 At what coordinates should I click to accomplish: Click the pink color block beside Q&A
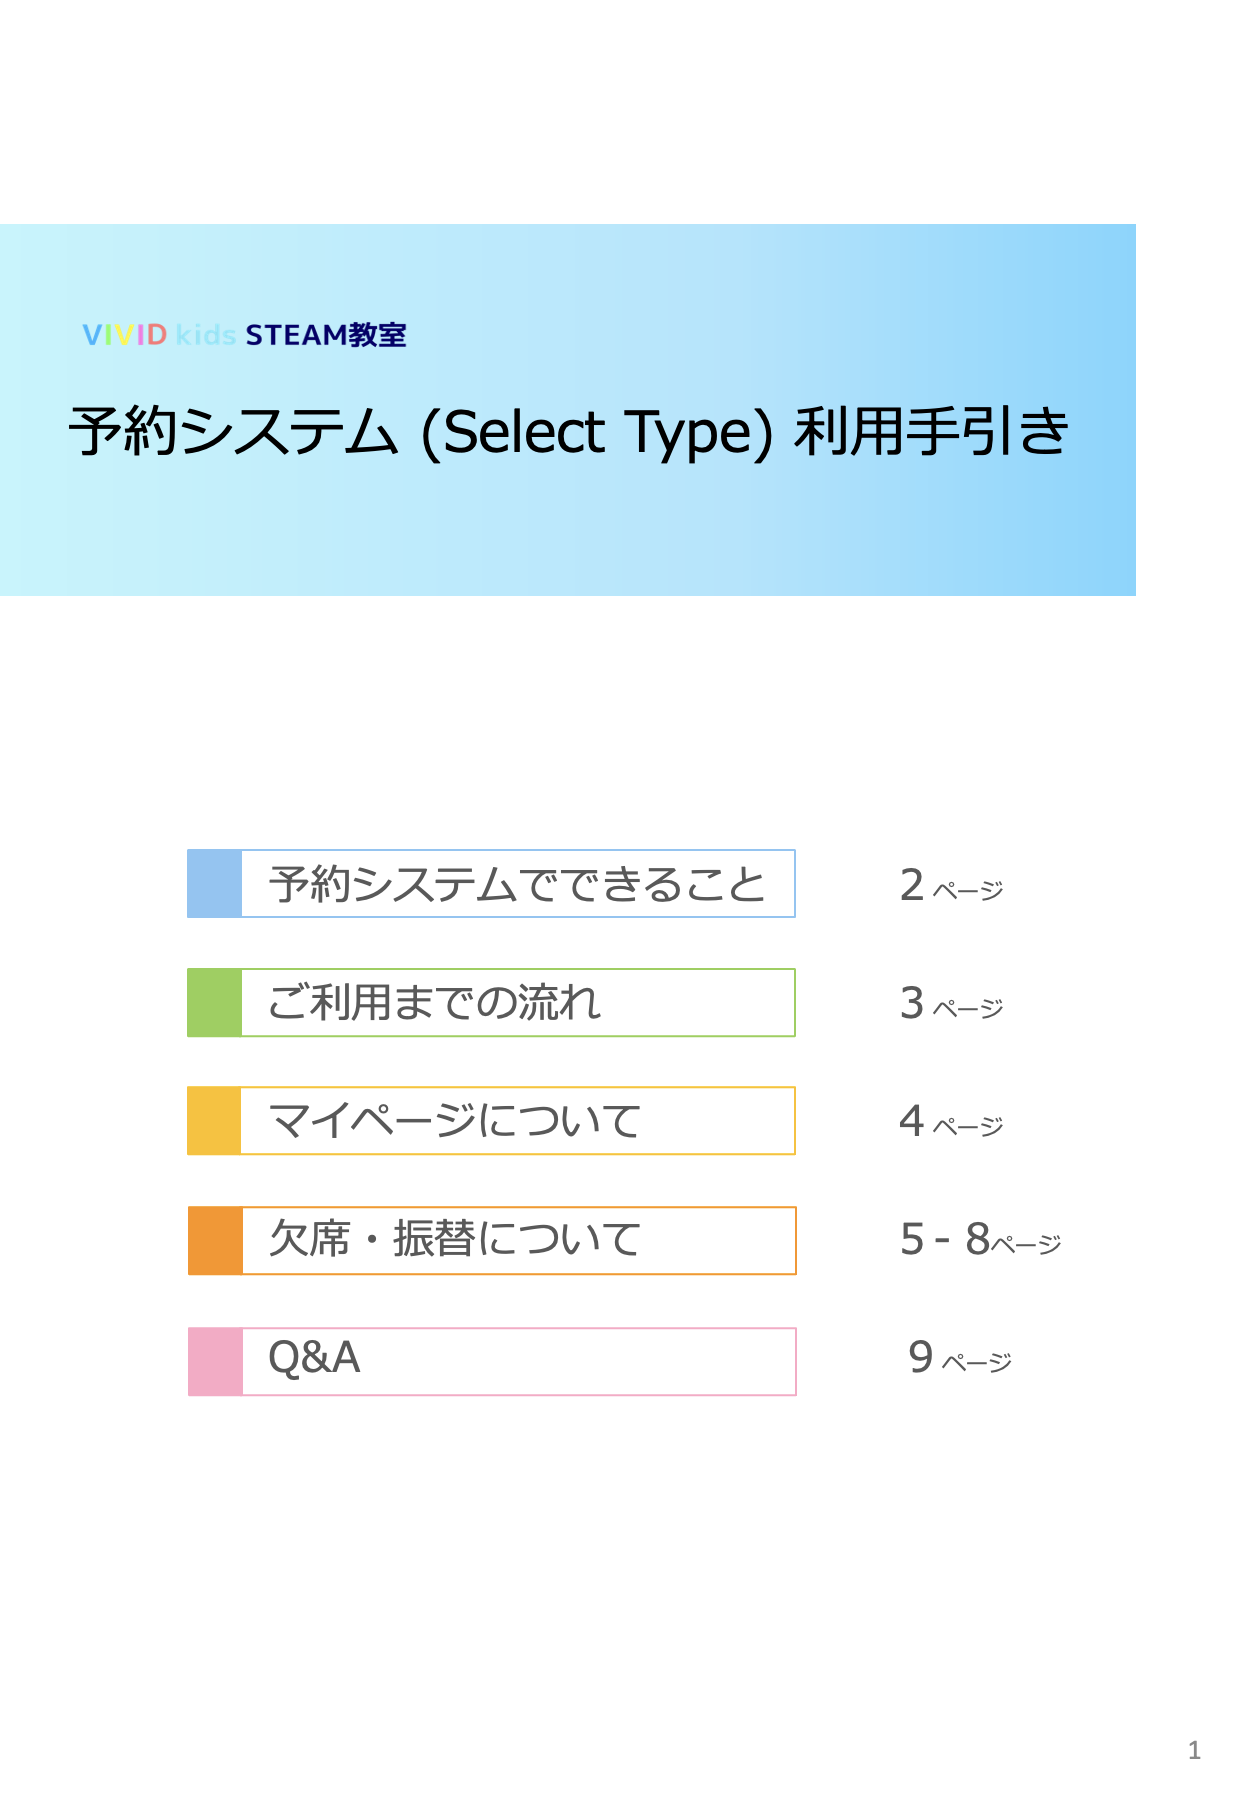point(216,1361)
